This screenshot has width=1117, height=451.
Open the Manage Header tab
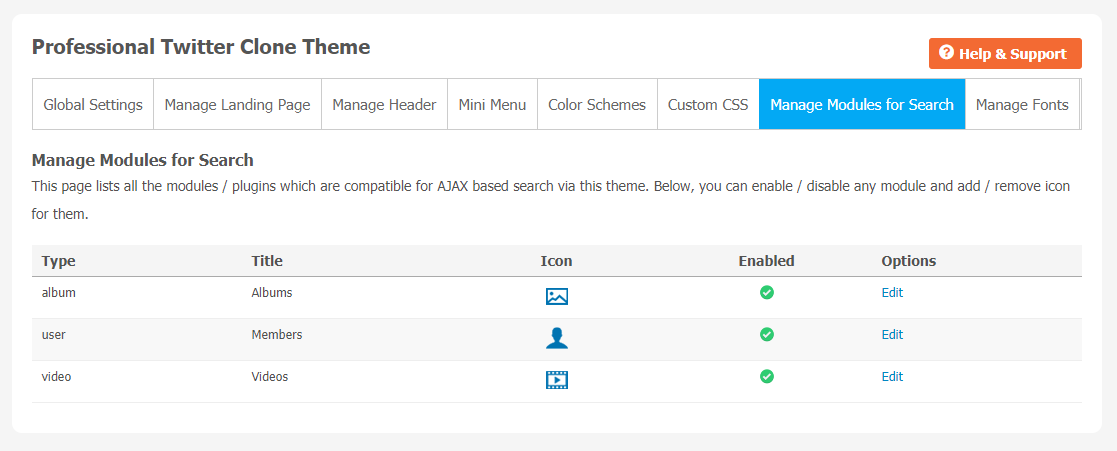coord(384,105)
